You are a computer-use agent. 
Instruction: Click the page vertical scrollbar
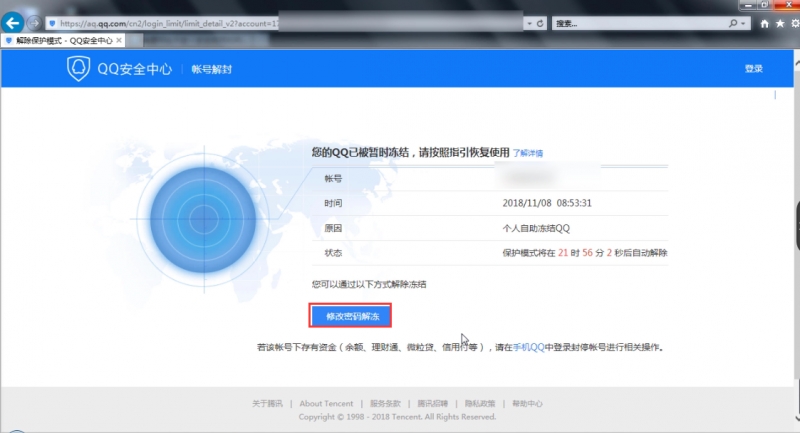797,224
